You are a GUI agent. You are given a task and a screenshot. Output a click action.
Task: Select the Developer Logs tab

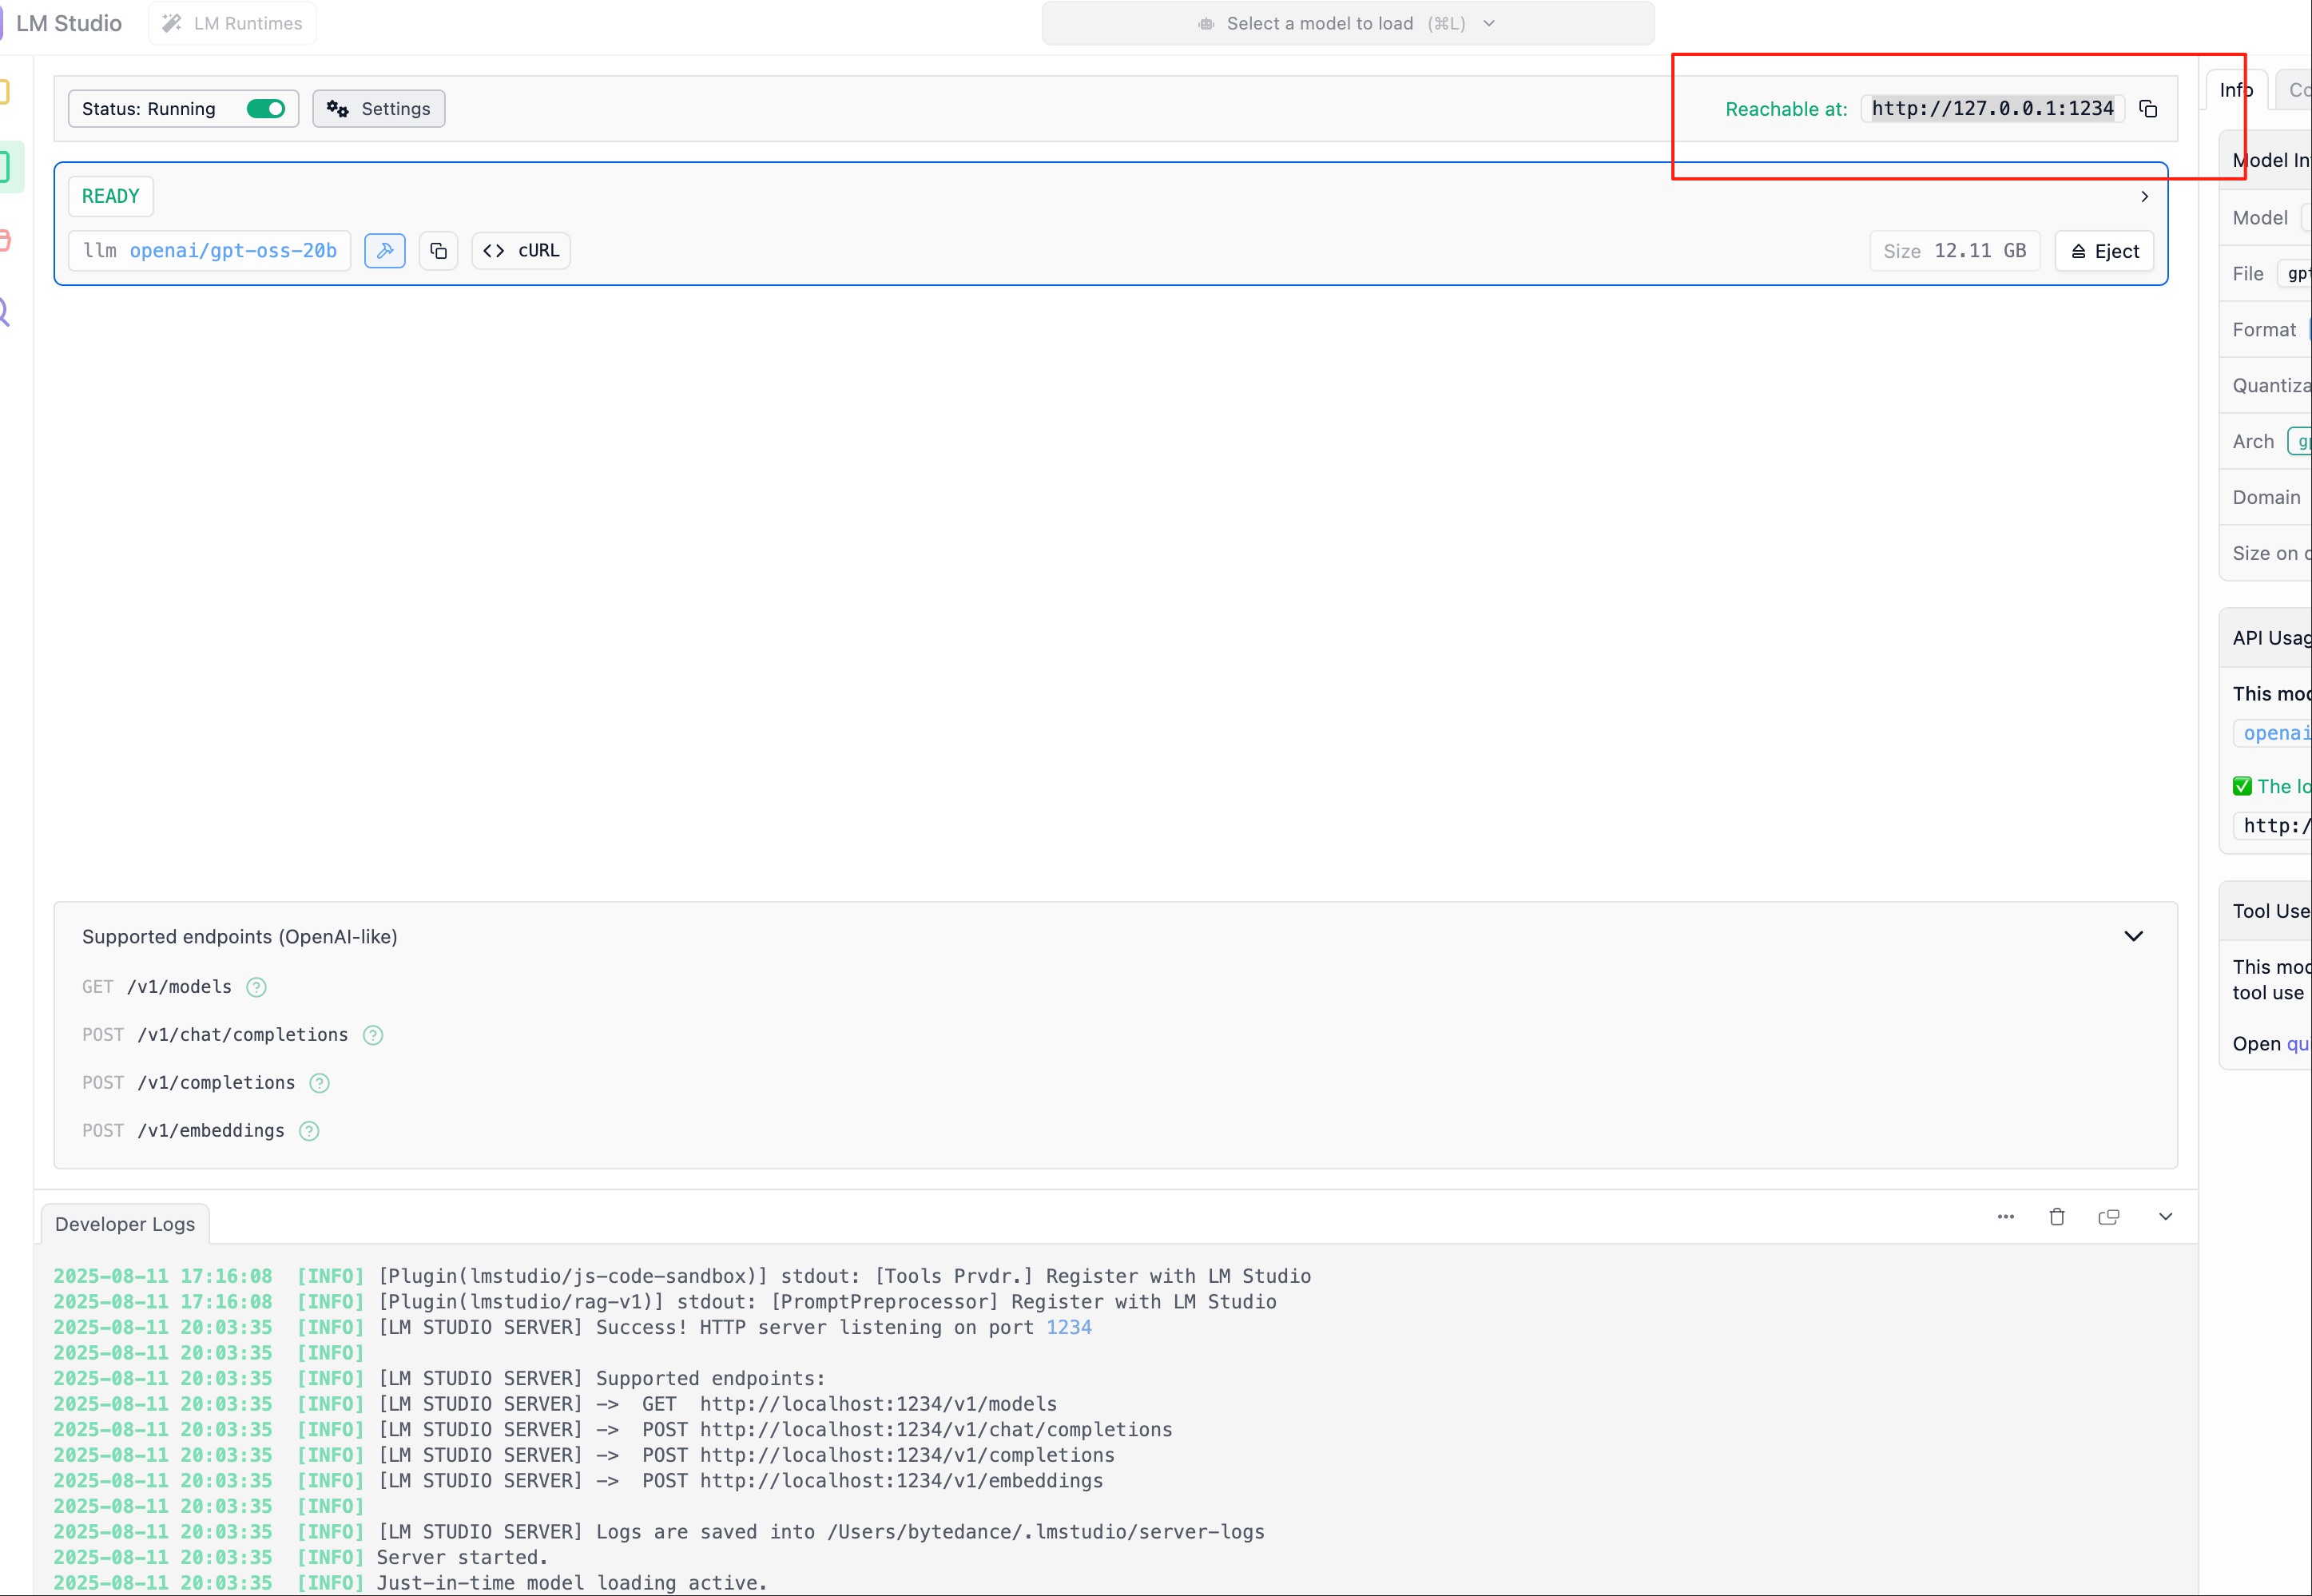125,1224
